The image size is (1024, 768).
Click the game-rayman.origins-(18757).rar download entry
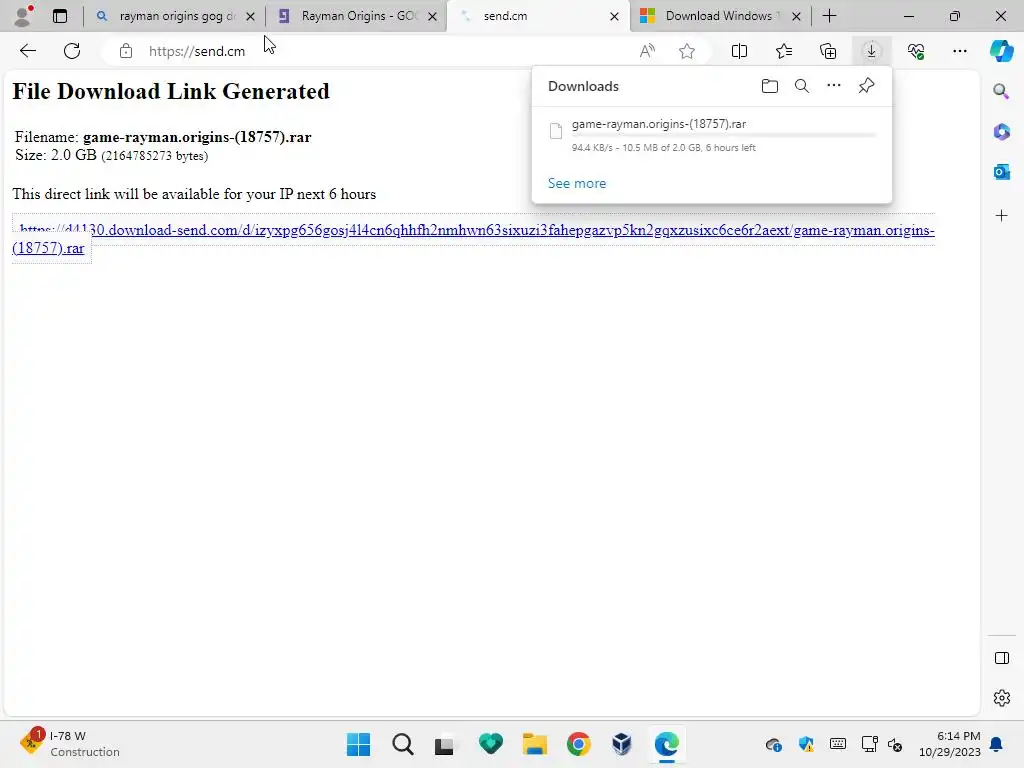tap(711, 135)
